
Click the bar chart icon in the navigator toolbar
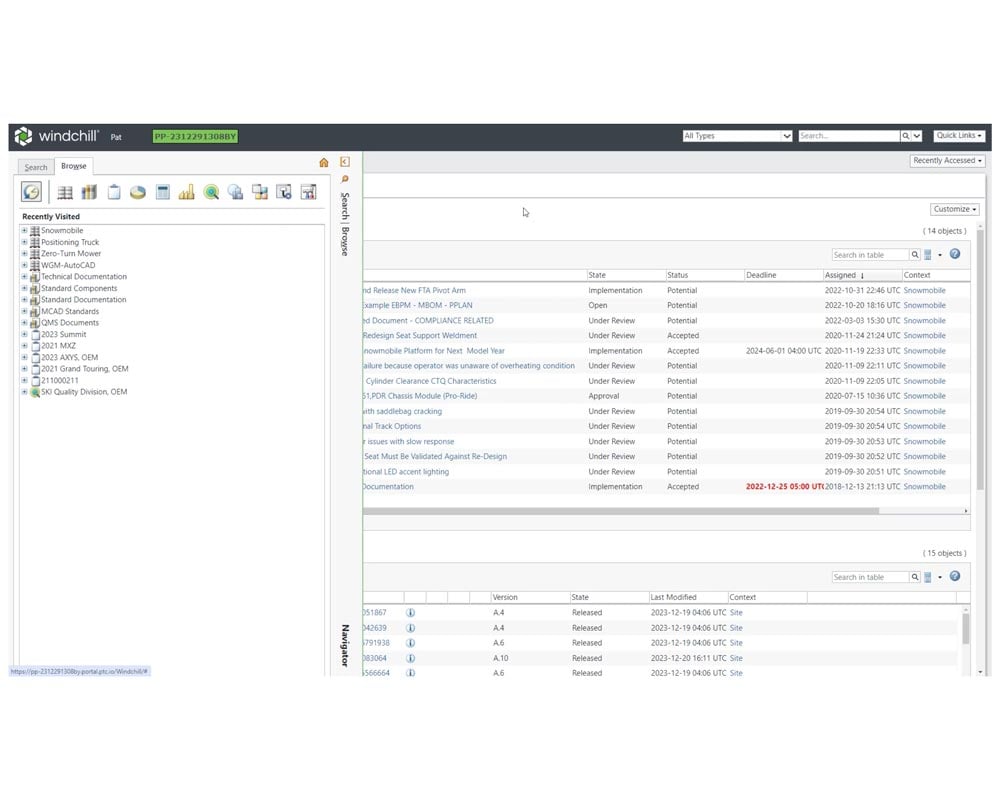pos(187,192)
